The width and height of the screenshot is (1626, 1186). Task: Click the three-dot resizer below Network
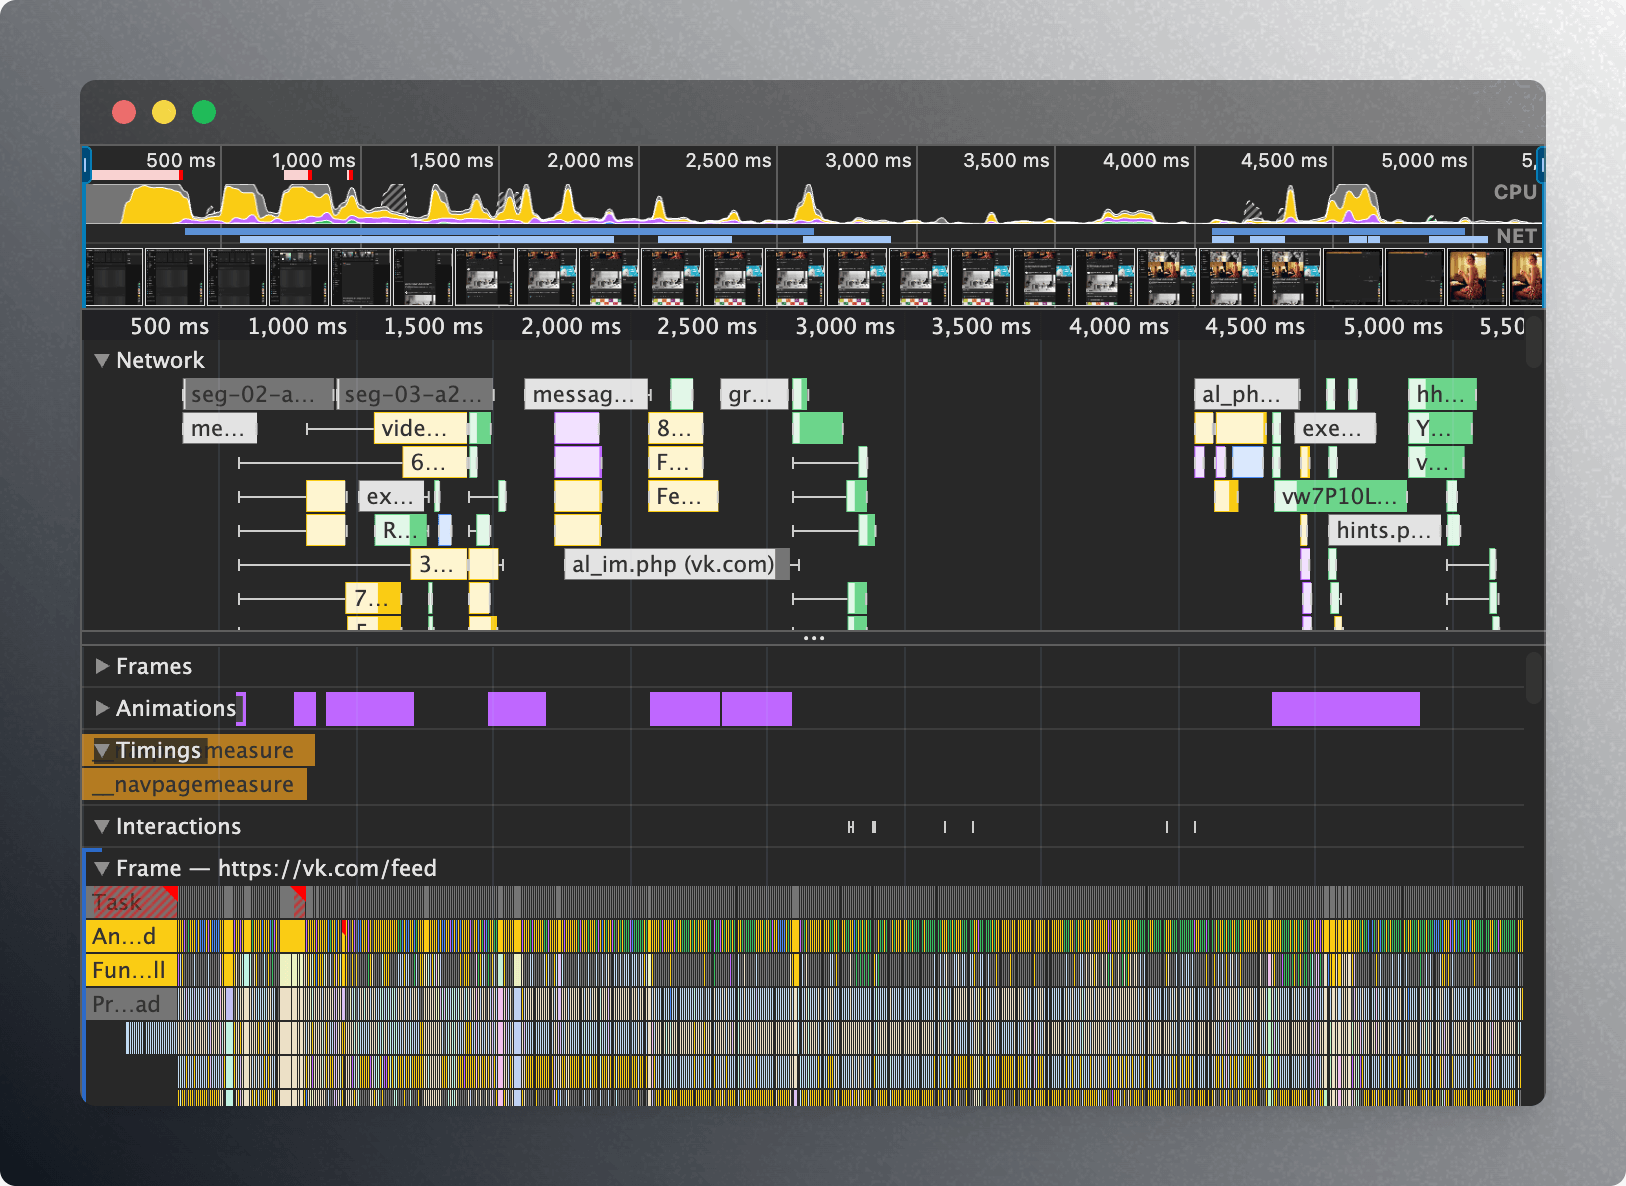pos(813,638)
